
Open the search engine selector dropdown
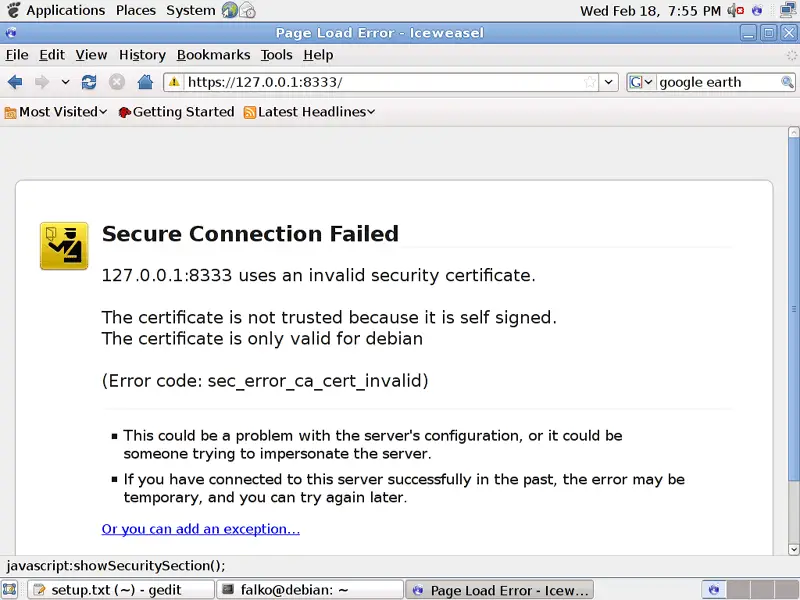click(640, 82)
